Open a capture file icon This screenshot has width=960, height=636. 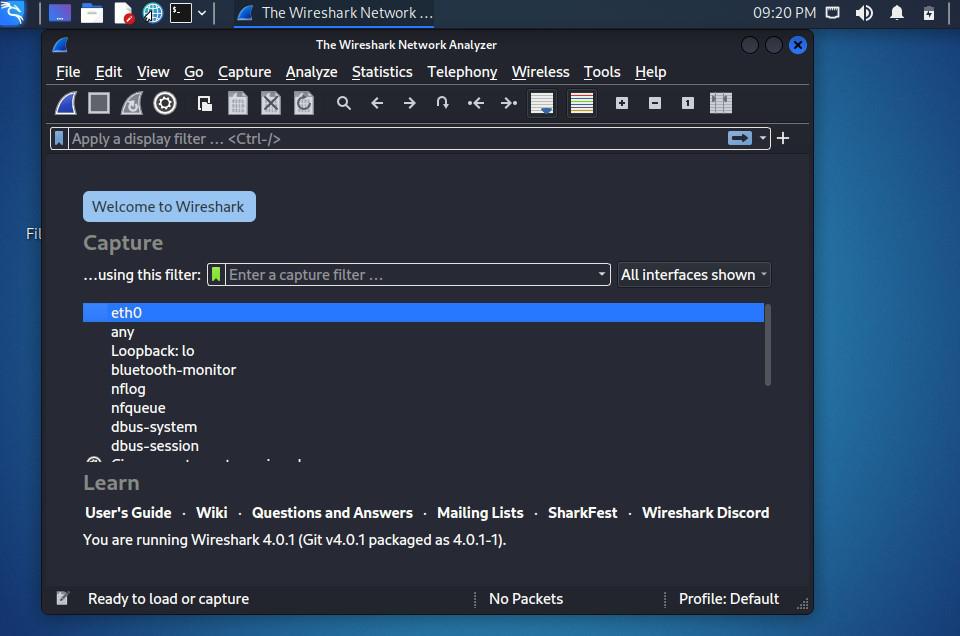[x=205, y=103]
